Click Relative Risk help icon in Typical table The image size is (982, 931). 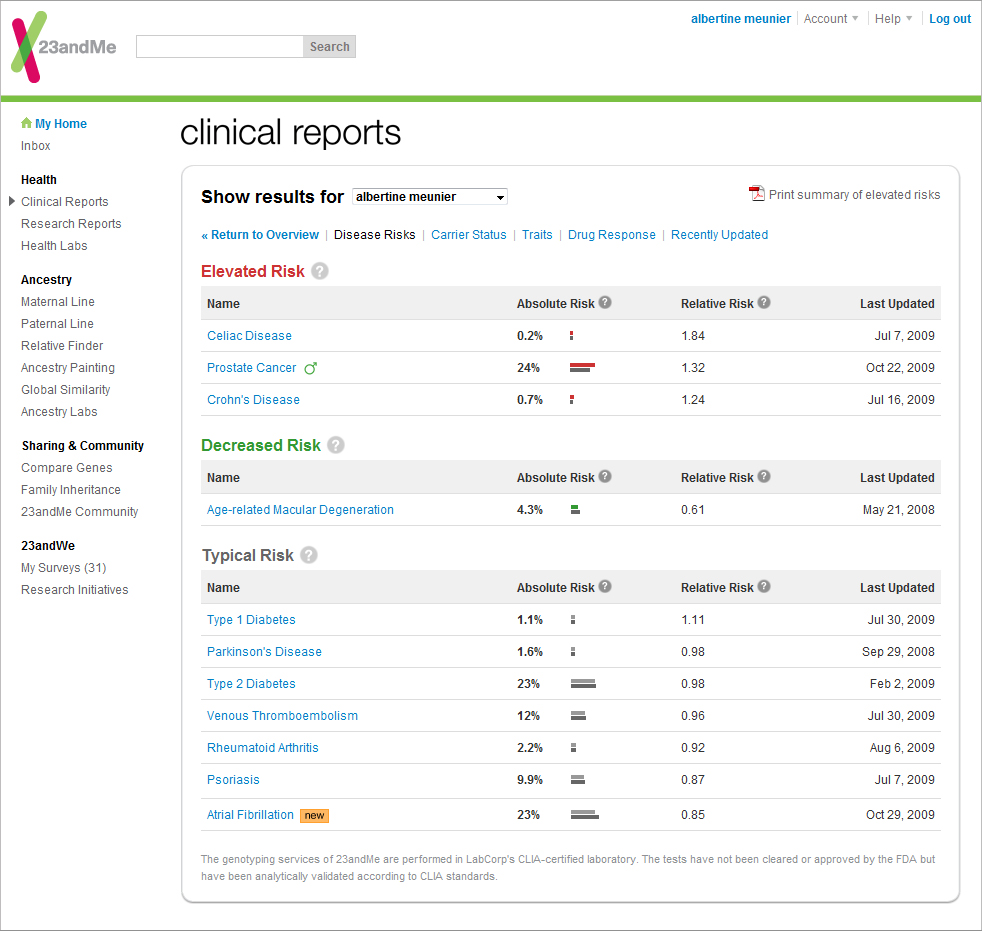764,587
